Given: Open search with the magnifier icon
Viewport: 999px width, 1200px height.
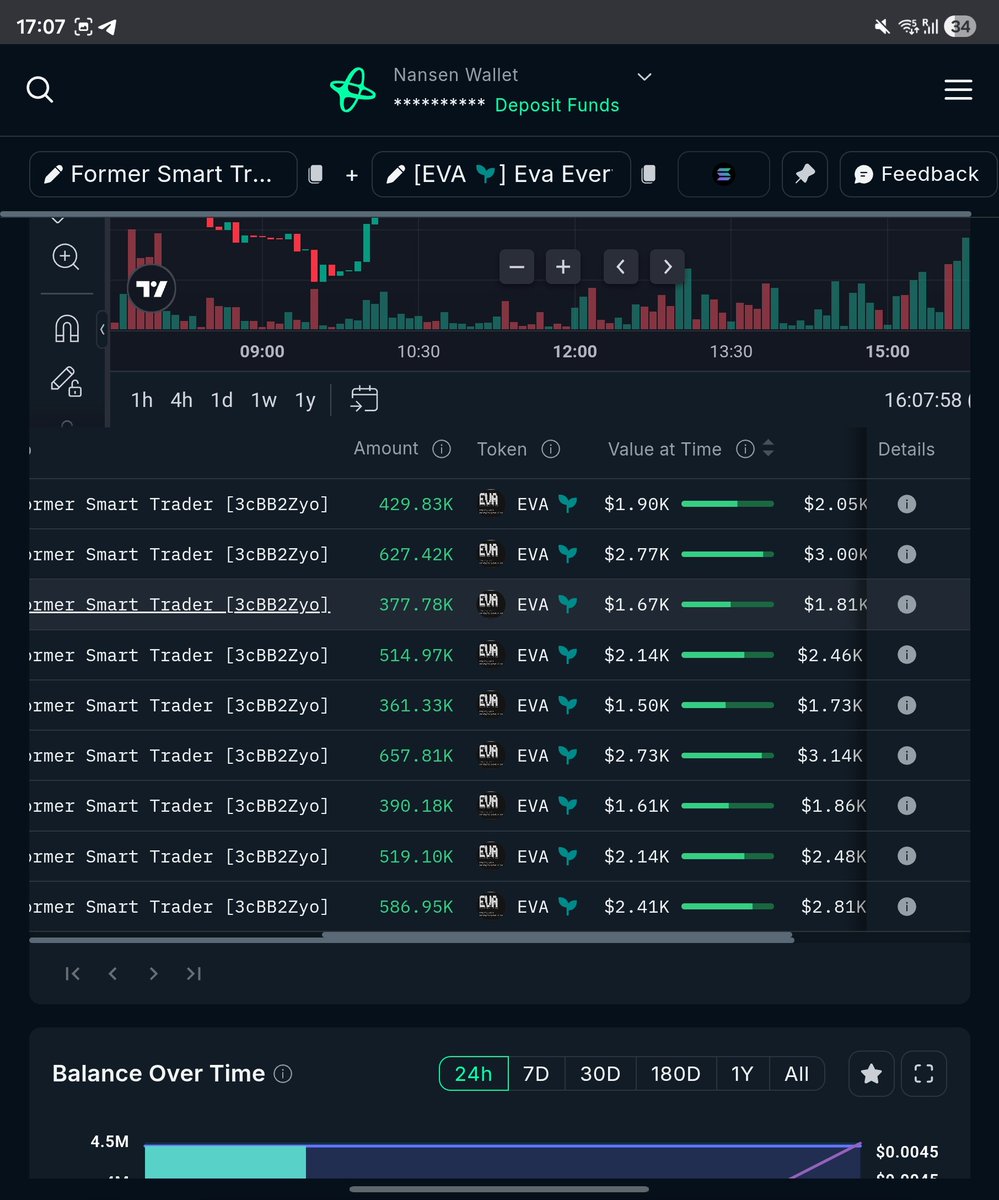Looking at the screenshot, I should 40,89.
